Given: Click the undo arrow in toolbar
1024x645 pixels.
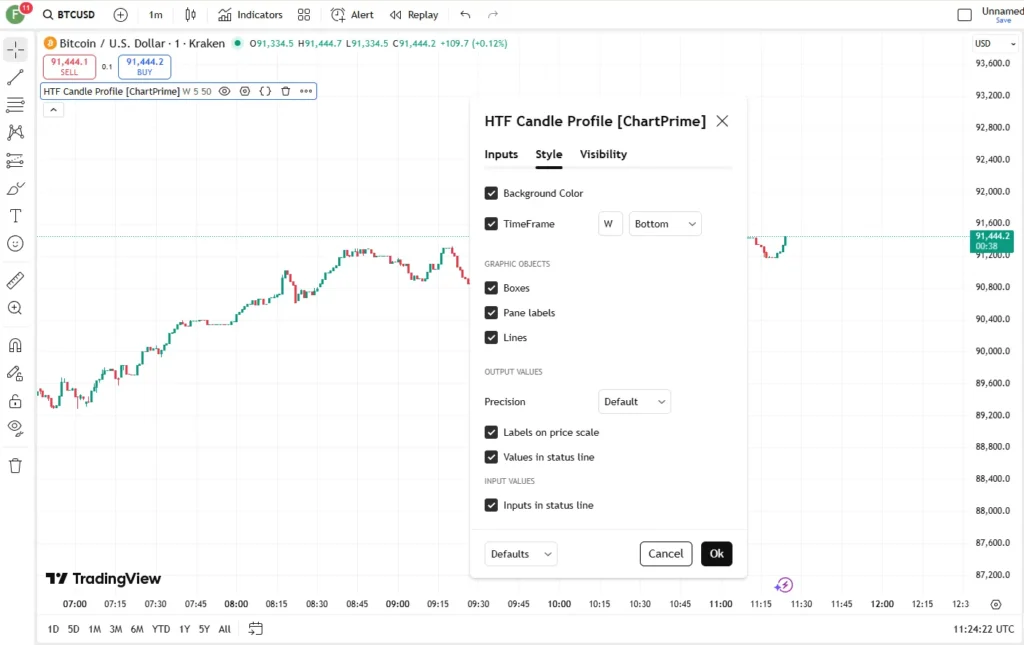Looking at the screenshot, I should pyautogui.click(x=465, y=14).
